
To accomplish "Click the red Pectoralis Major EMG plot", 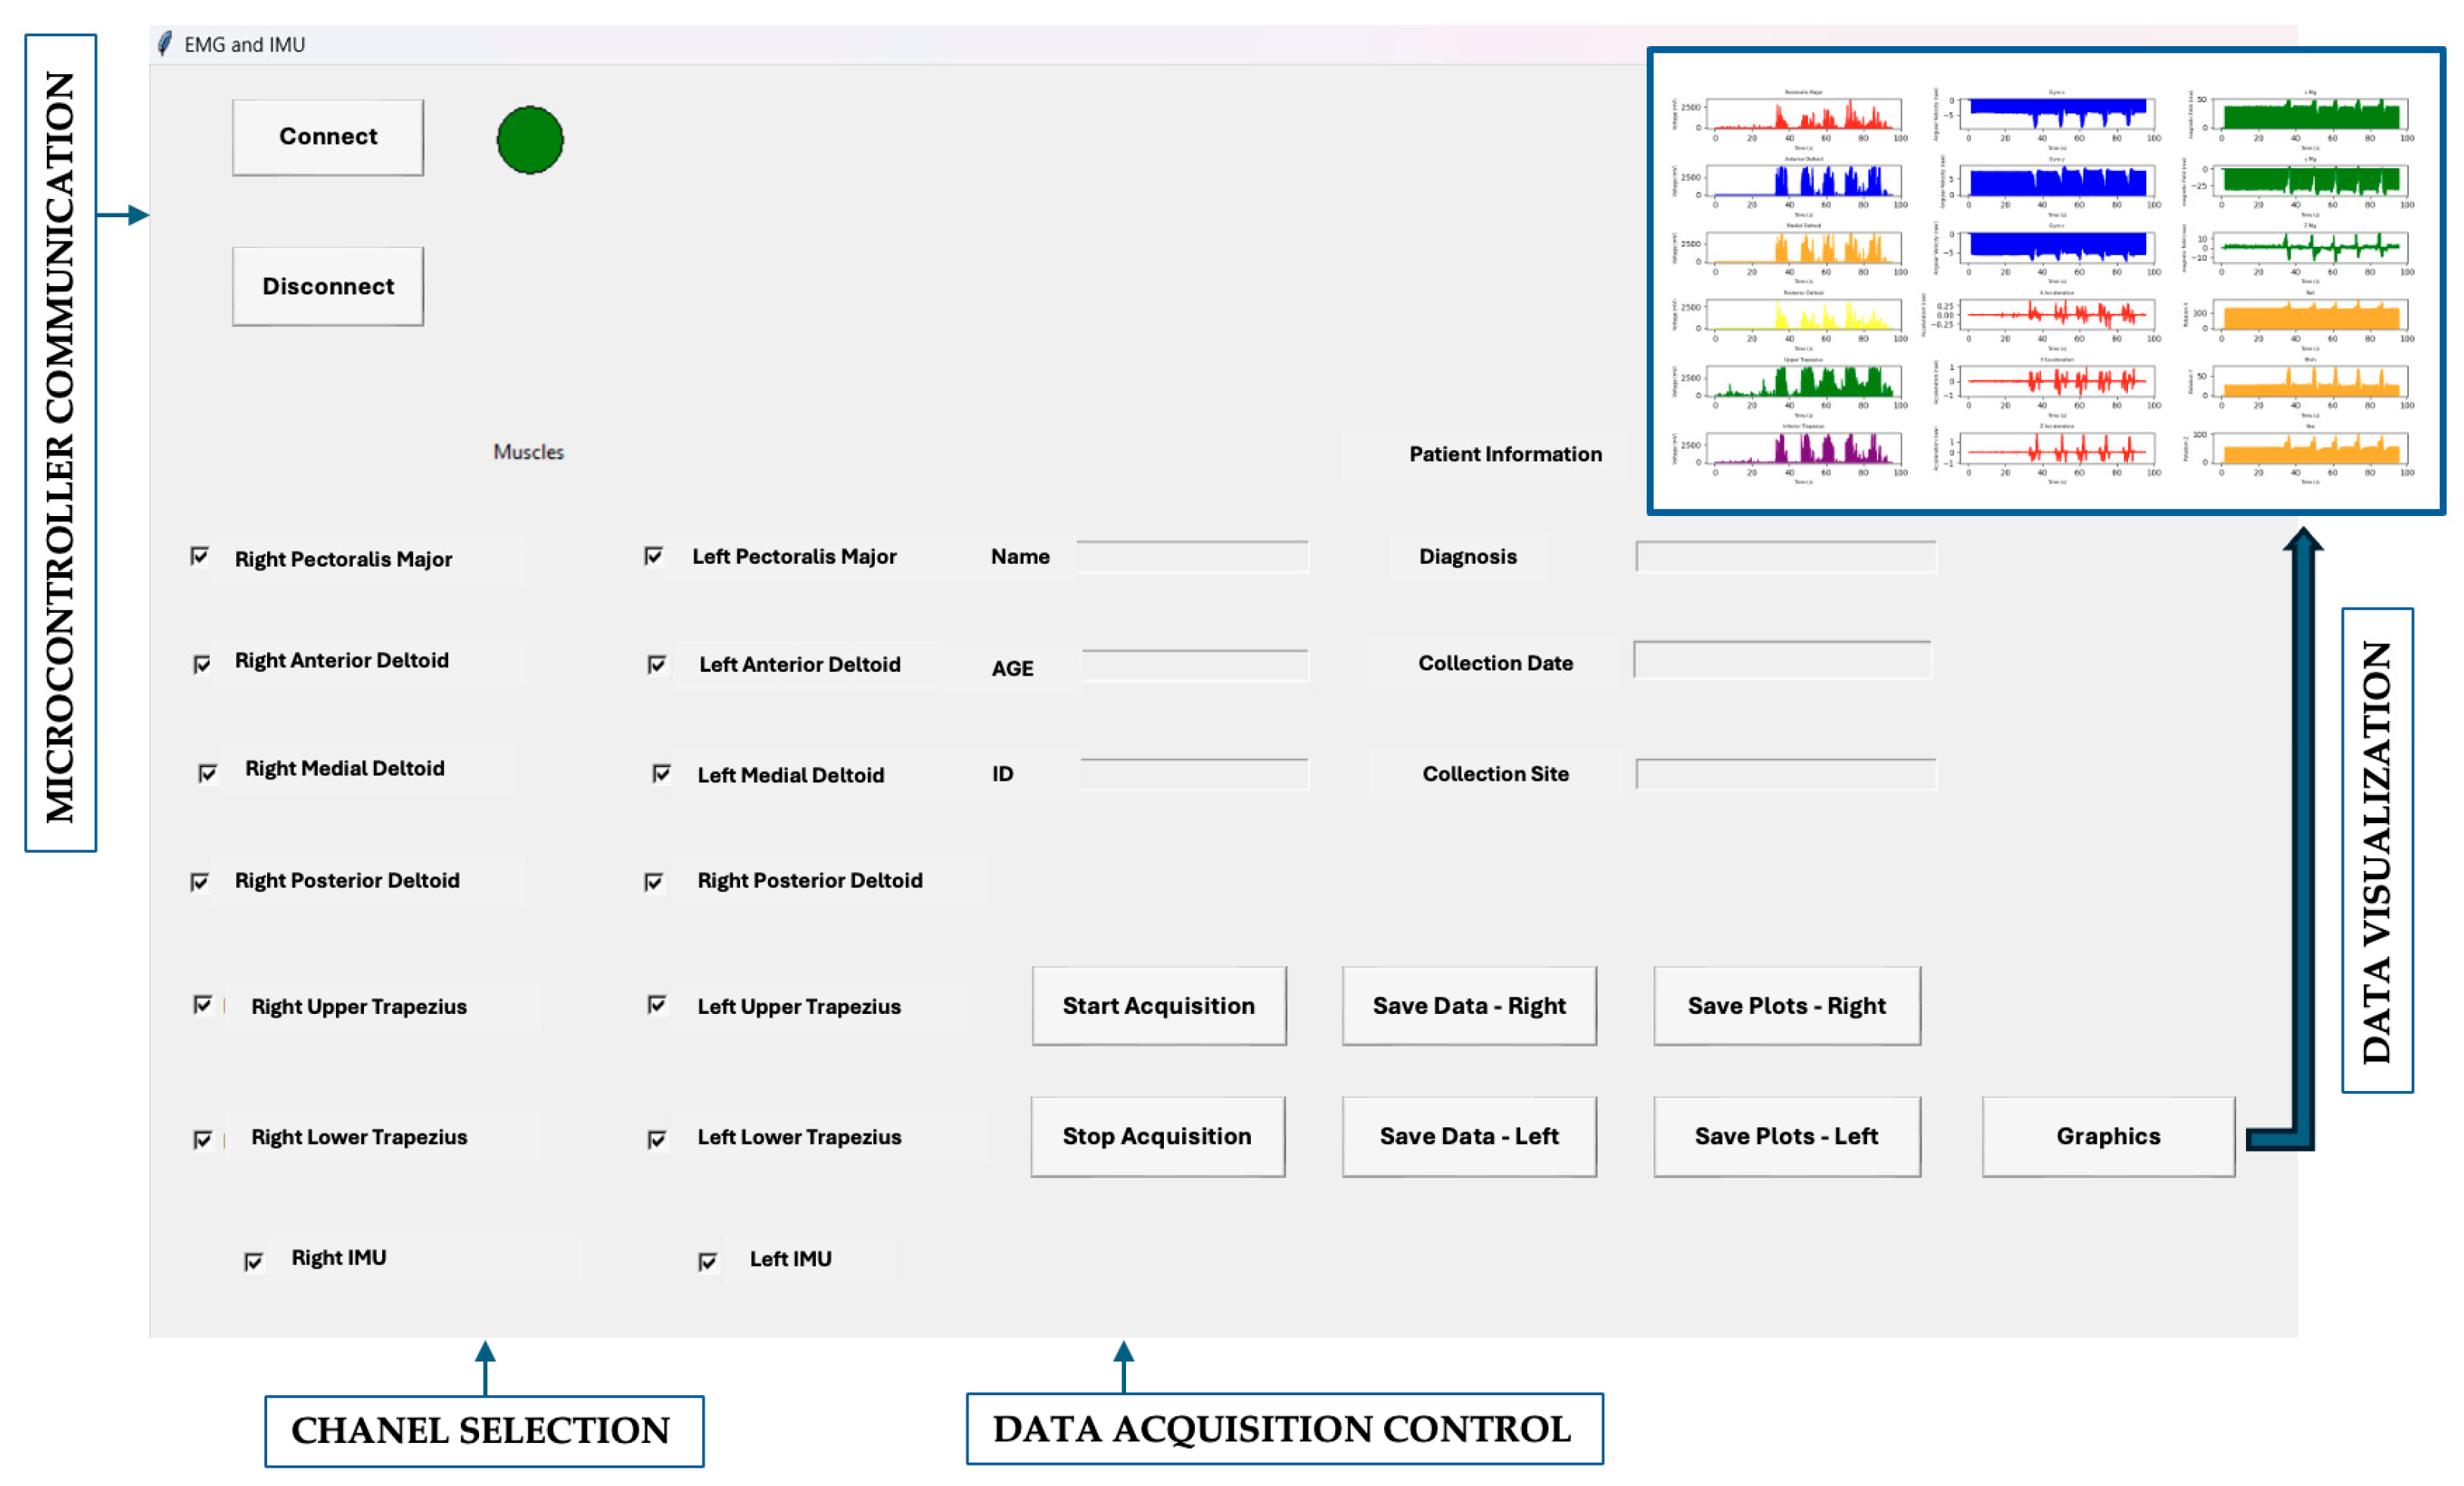I will coord(1804,114).
